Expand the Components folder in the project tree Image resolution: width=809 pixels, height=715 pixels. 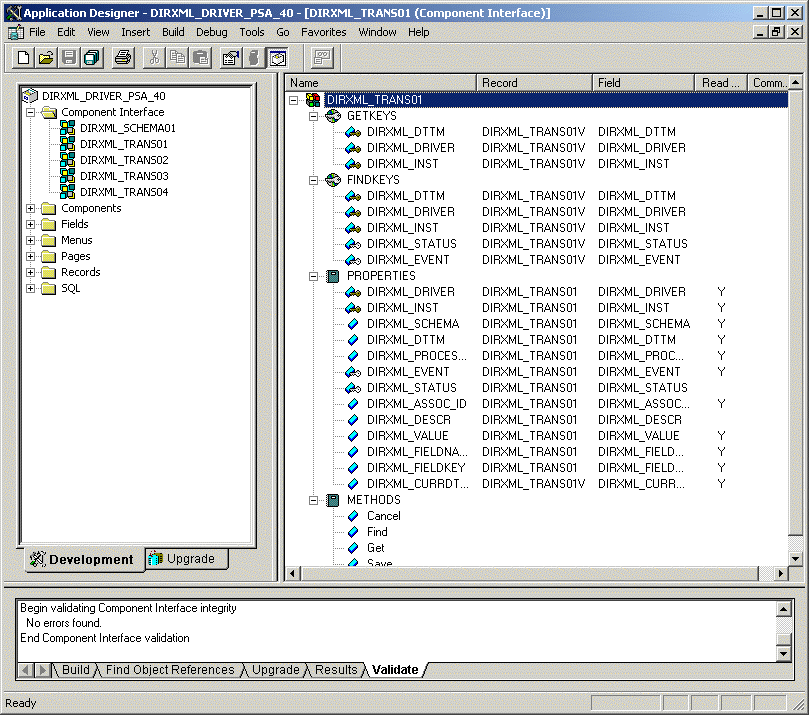(x=30, y=208)
